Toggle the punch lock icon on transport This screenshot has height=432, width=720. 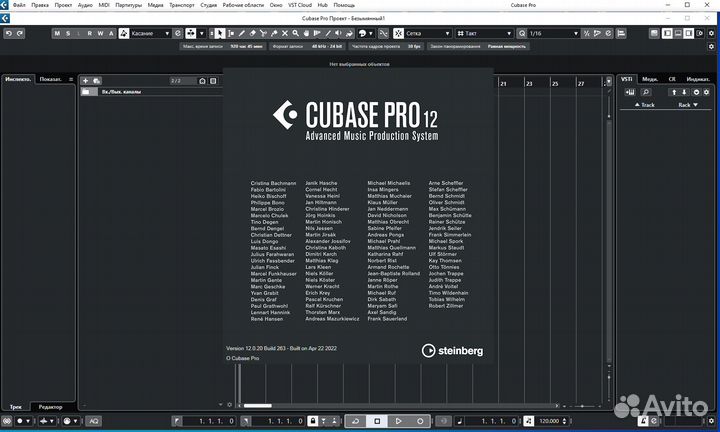click(313, 421)
